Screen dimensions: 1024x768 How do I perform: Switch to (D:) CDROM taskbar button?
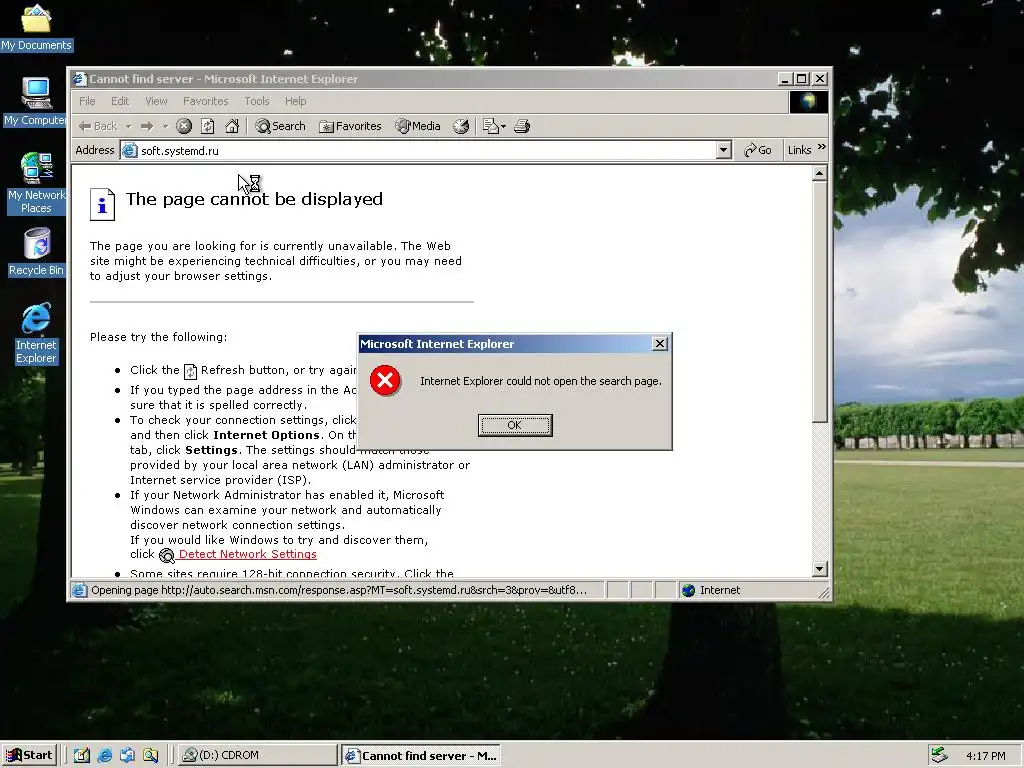(x=257, y=755)
